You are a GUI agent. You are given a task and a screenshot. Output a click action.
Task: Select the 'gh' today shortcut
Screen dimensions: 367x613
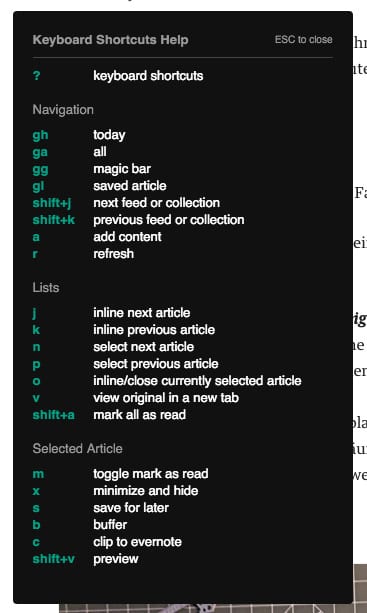40,135
